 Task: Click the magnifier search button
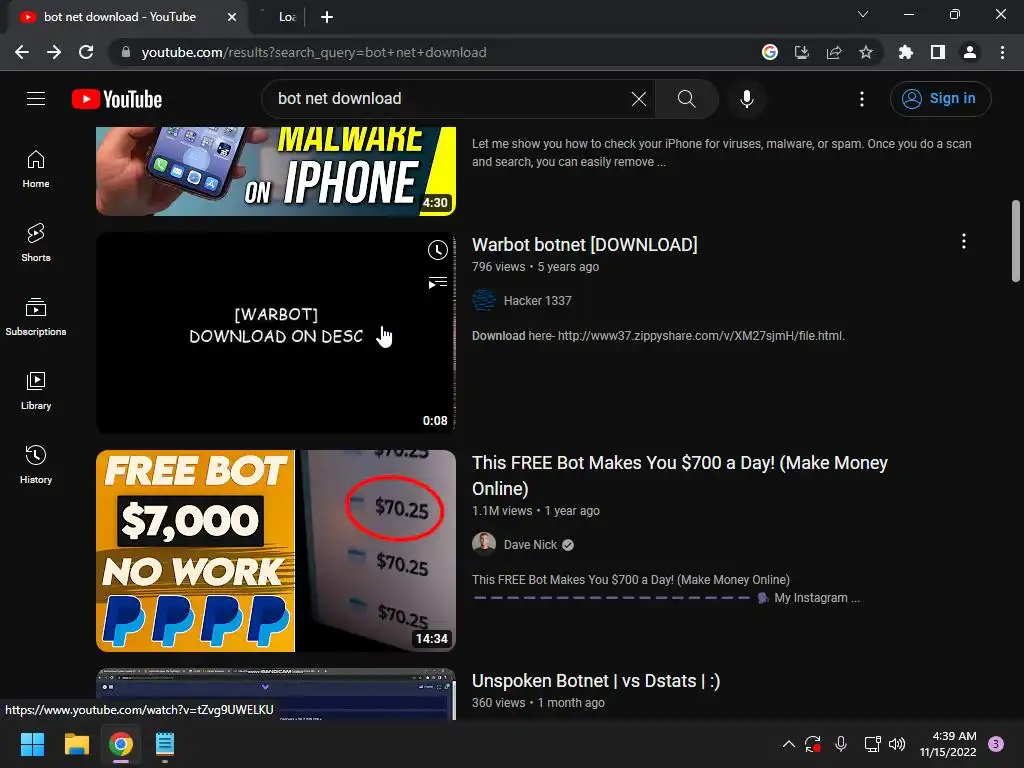(x=686, y=99)
